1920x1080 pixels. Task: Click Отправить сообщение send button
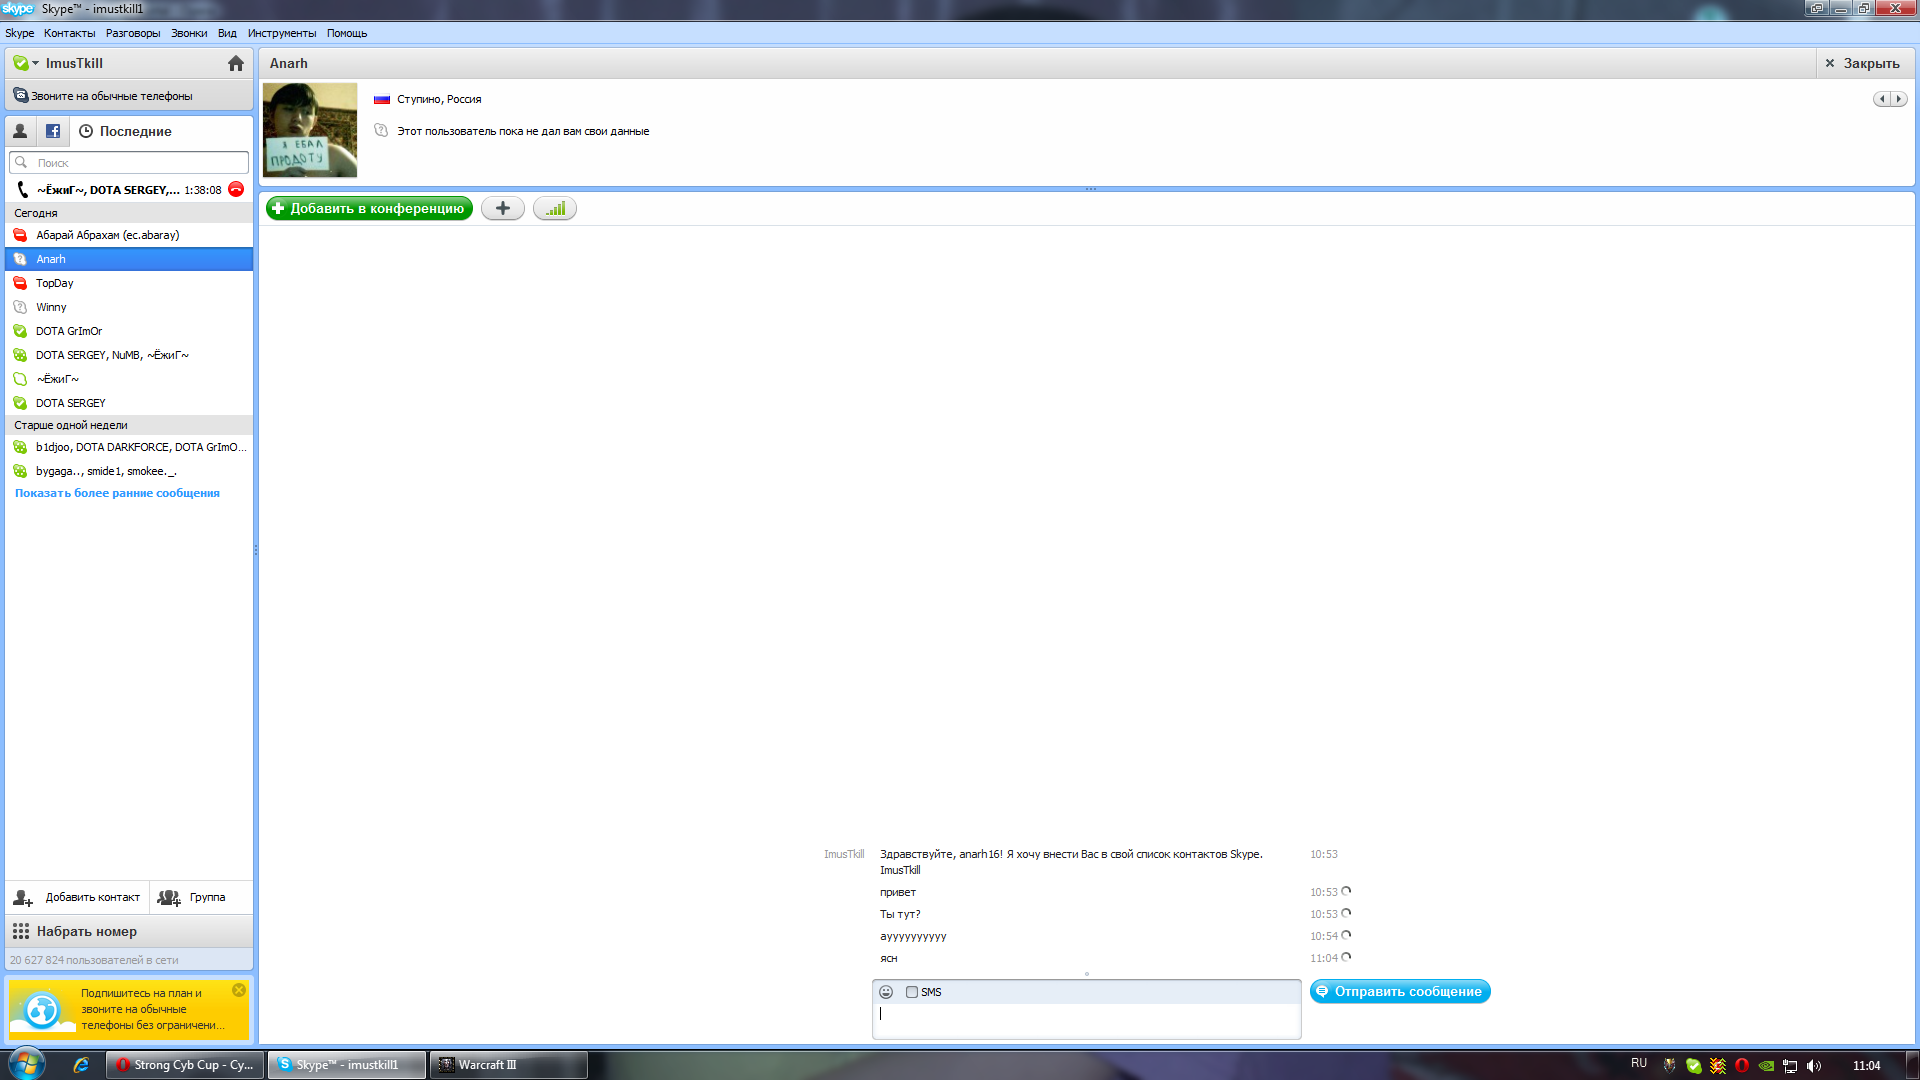pos(1400,991)
